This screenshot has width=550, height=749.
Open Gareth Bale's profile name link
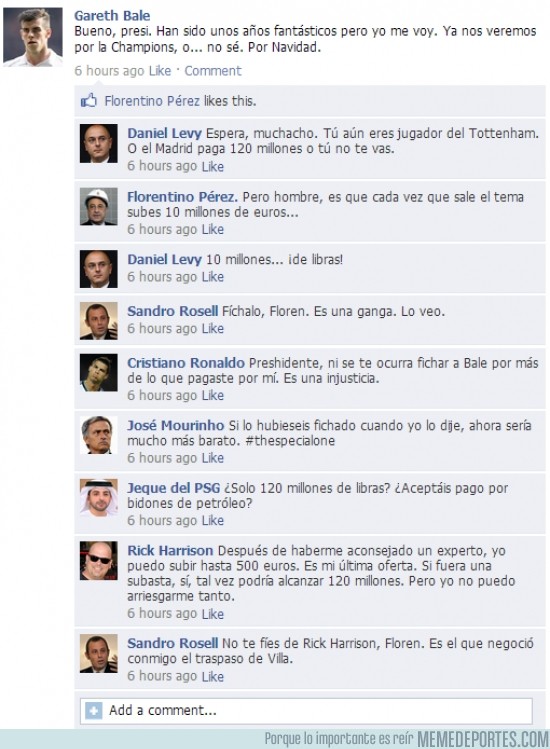tap(112, 16)
